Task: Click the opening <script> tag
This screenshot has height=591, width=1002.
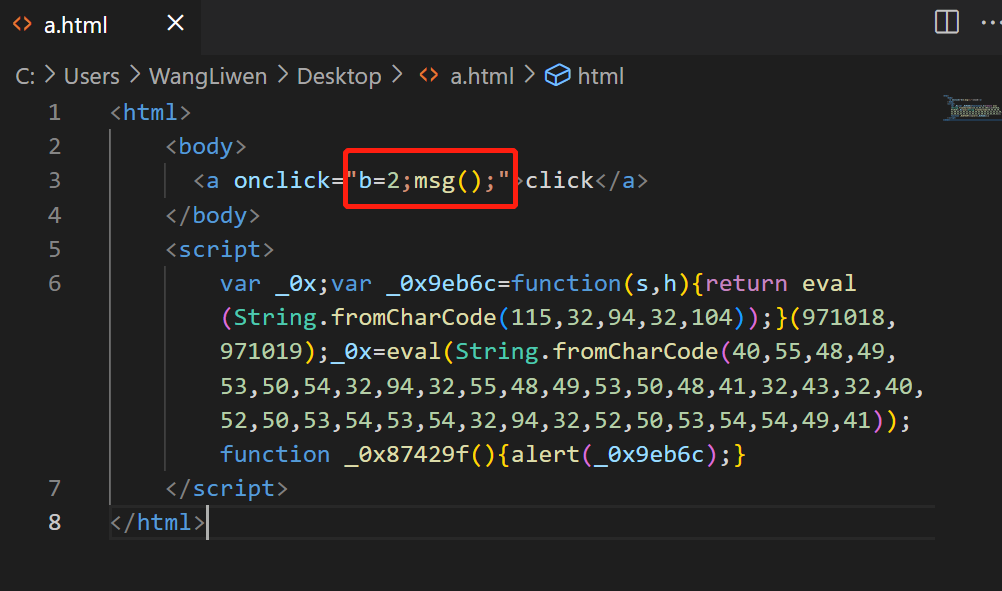Action: coord(220,249)
